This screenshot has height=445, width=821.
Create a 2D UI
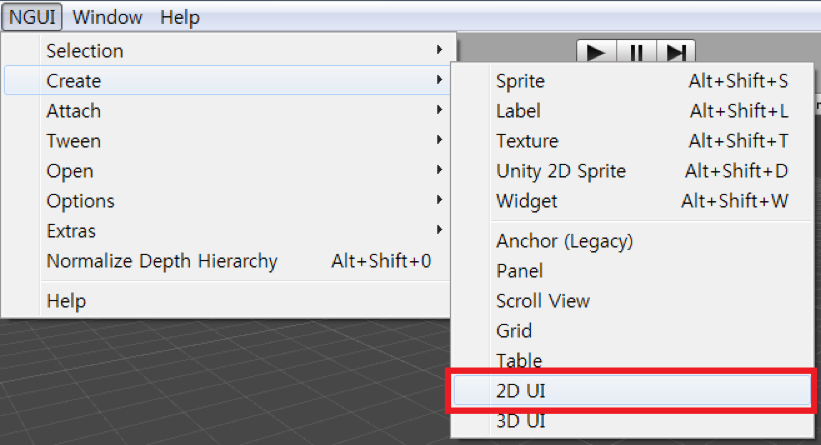633,391
